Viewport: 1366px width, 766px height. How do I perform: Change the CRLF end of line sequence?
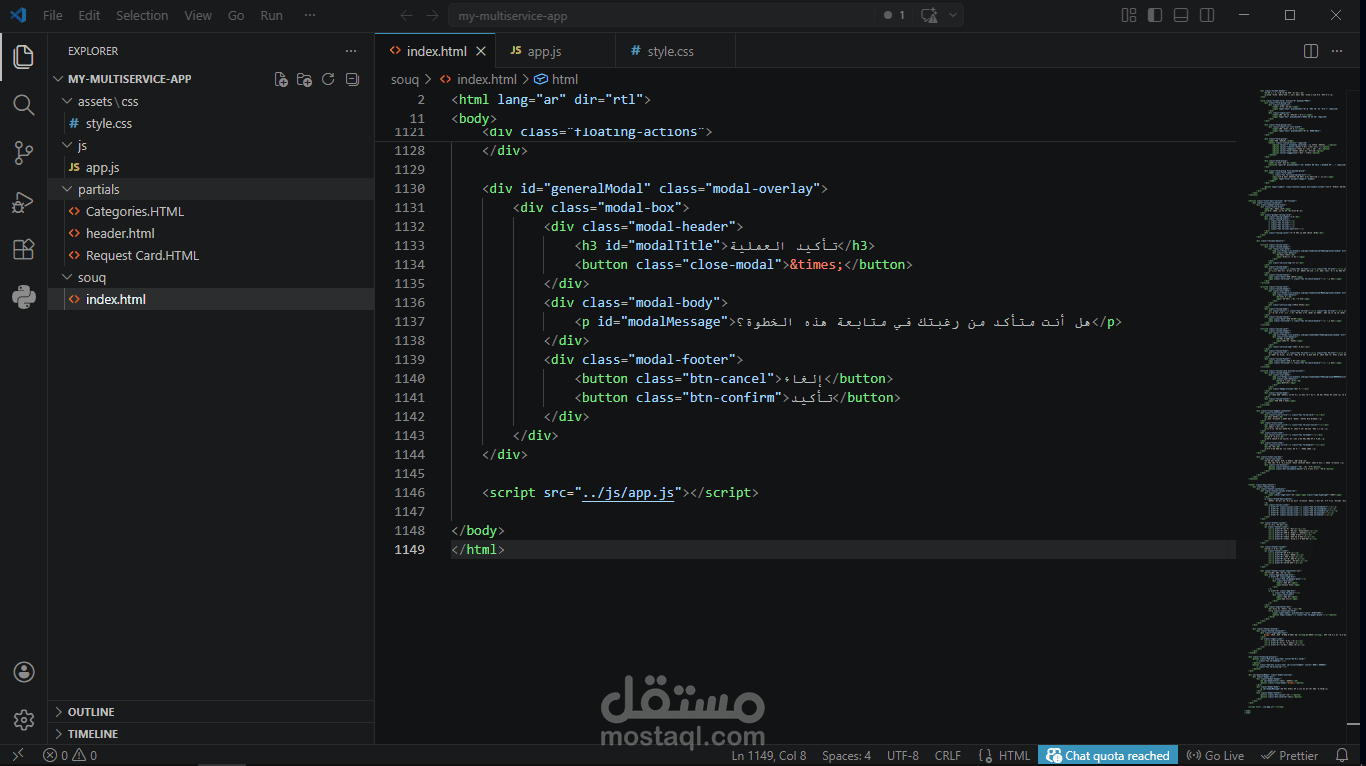(947, 755)
